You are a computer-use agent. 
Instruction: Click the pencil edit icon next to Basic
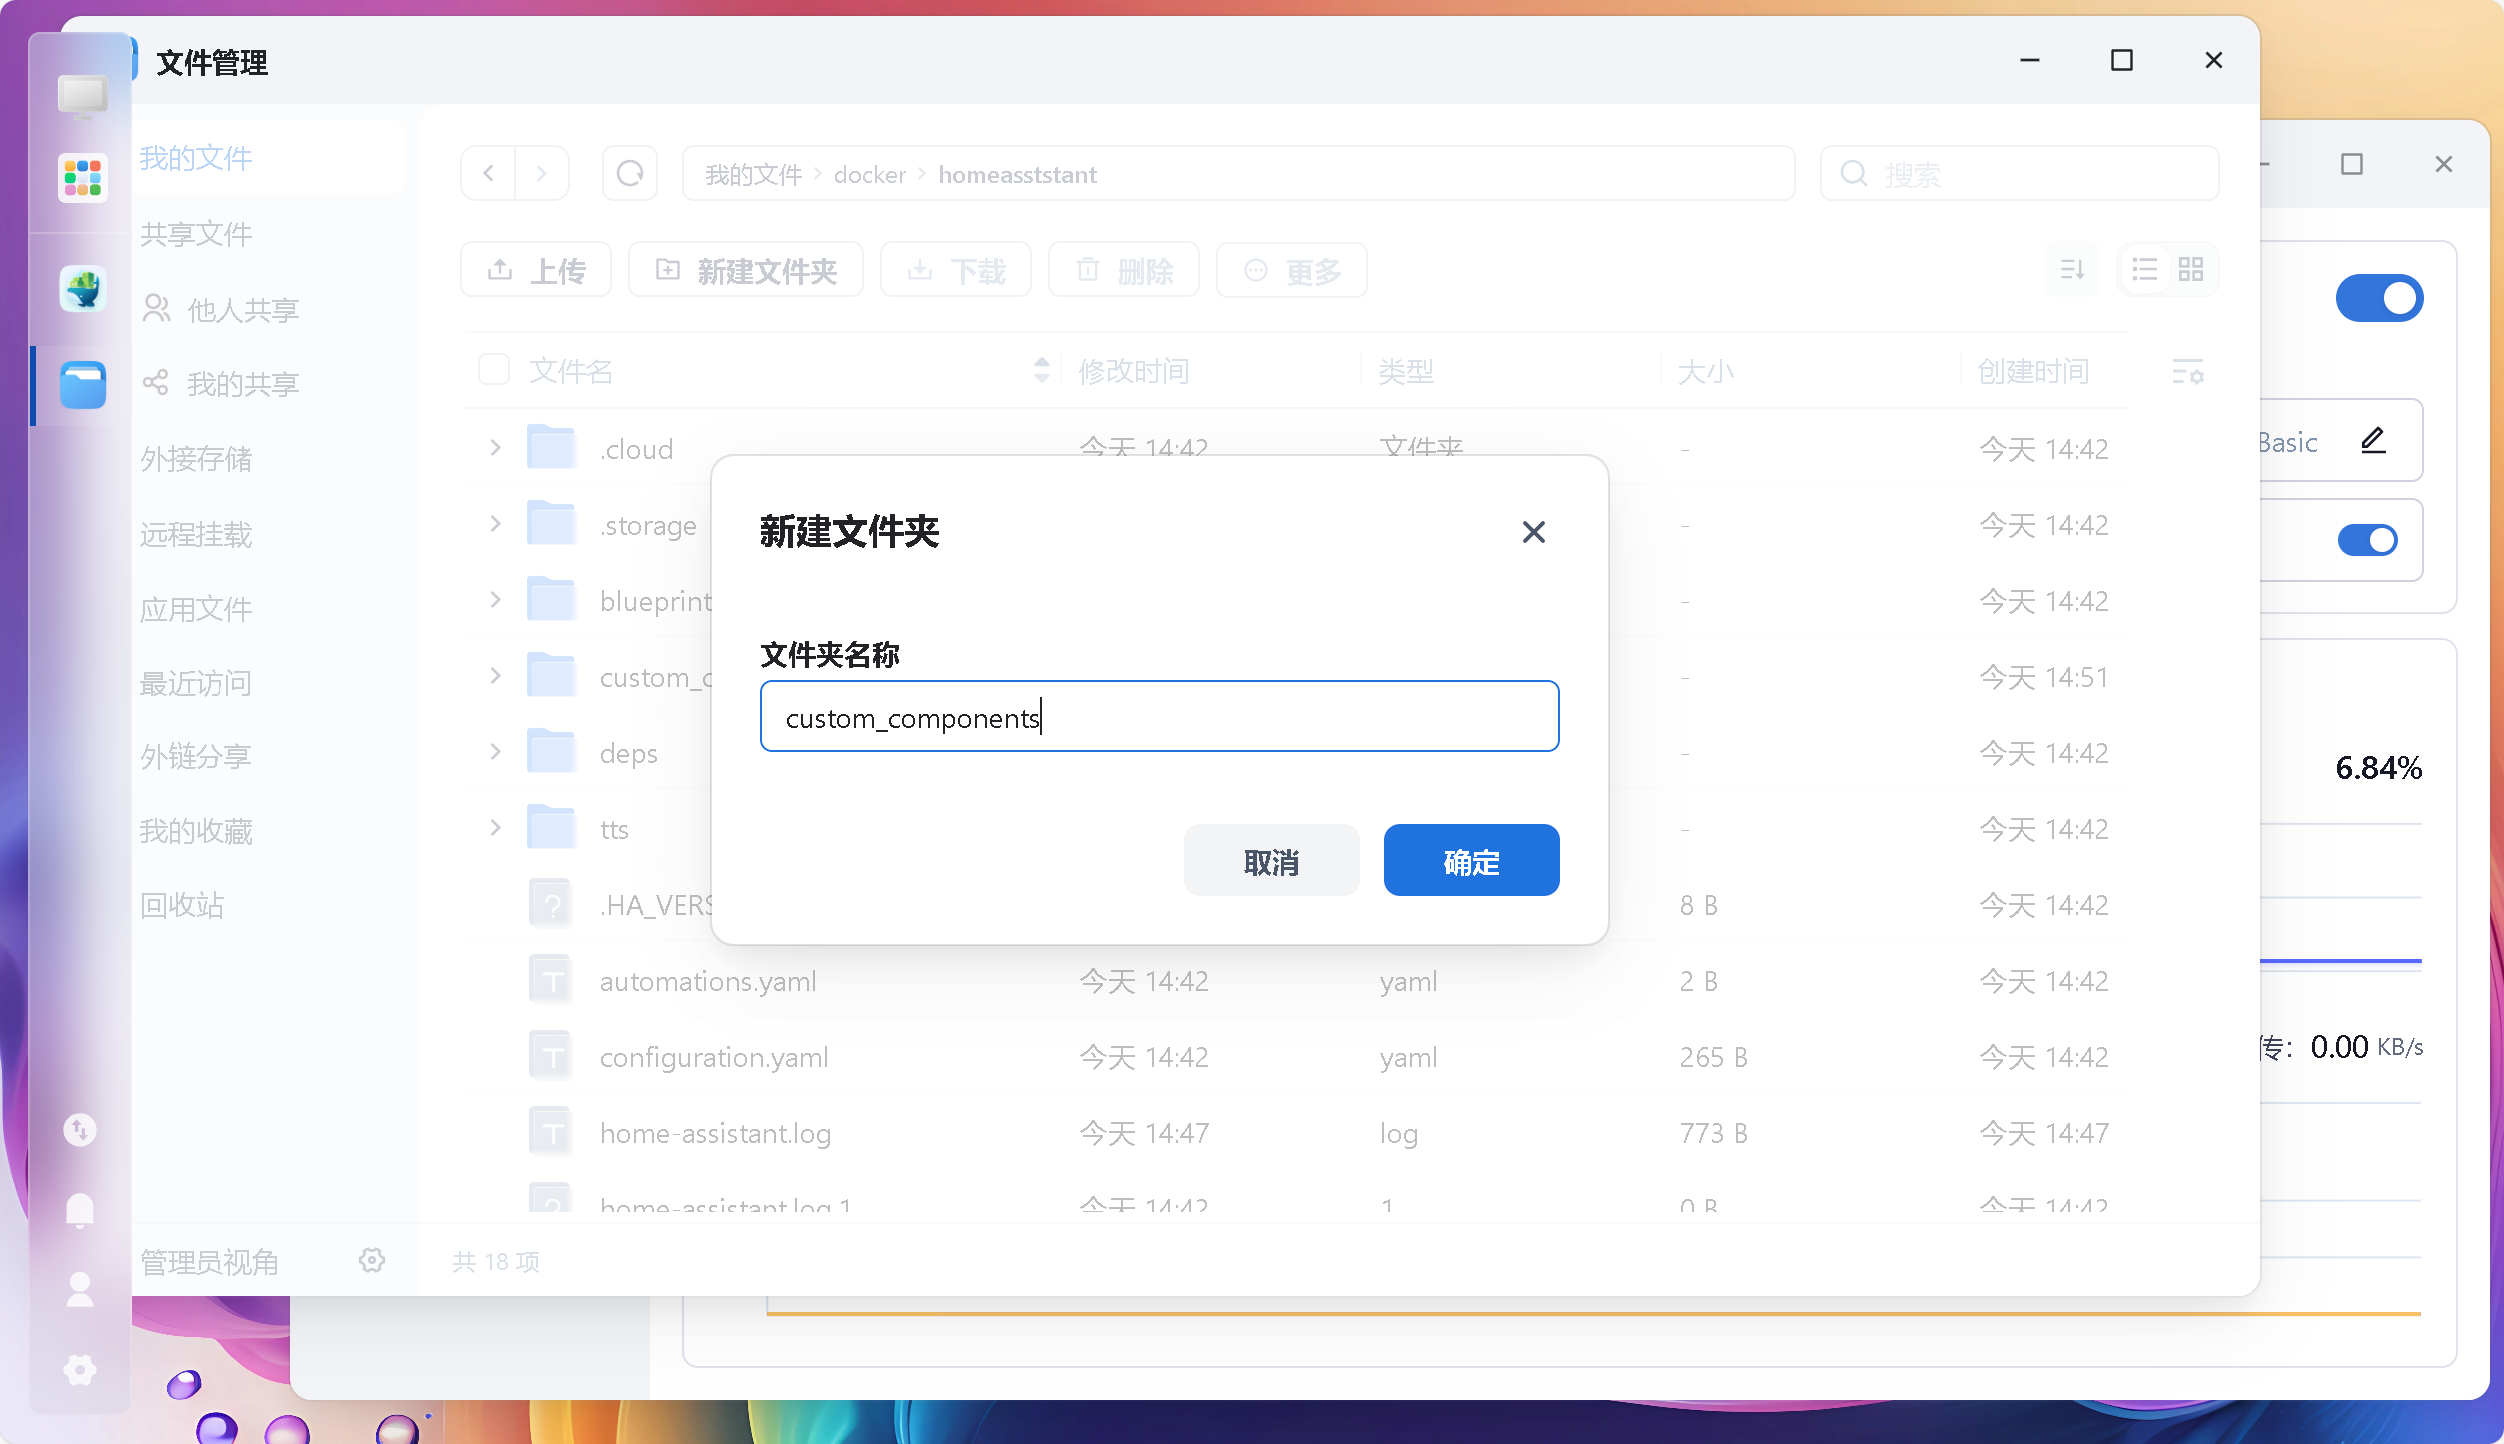click(2373, 440)
